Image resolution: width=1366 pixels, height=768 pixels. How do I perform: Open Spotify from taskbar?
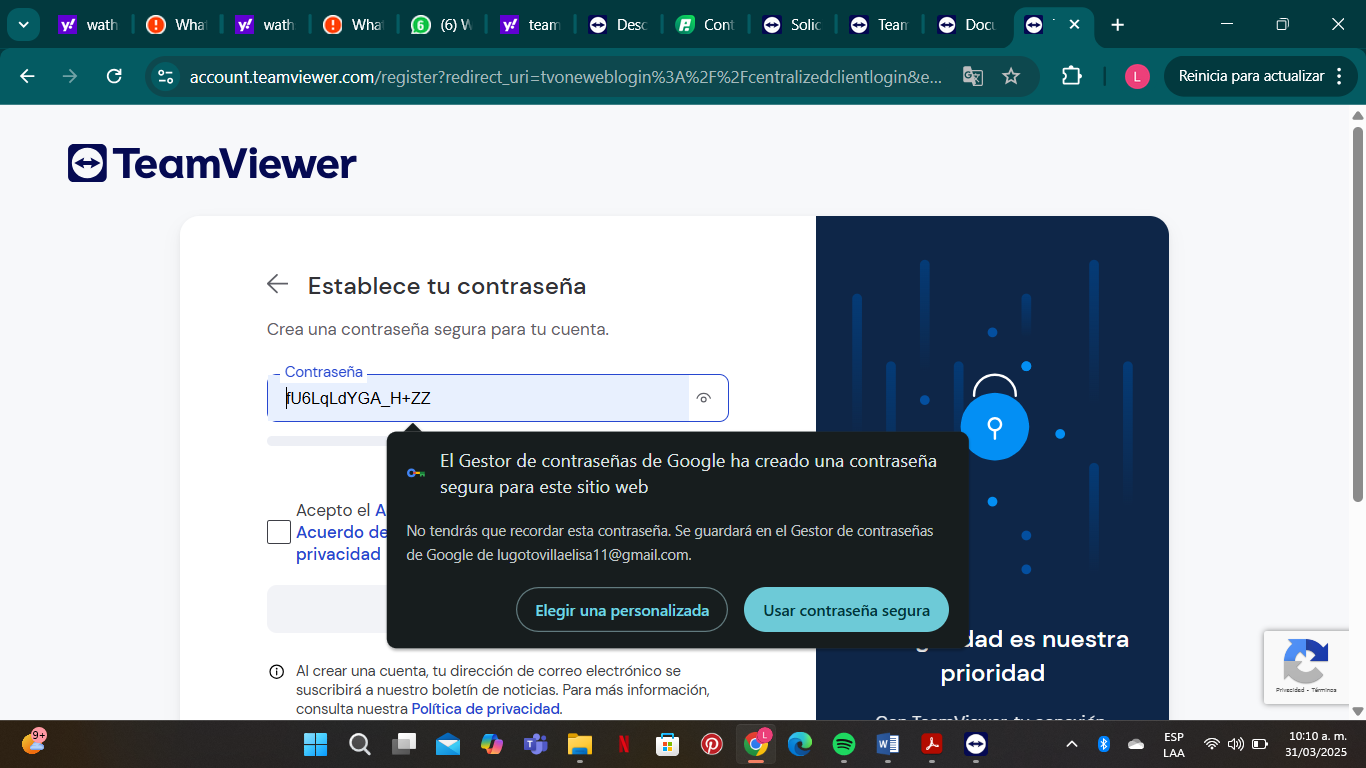(844, 744)
